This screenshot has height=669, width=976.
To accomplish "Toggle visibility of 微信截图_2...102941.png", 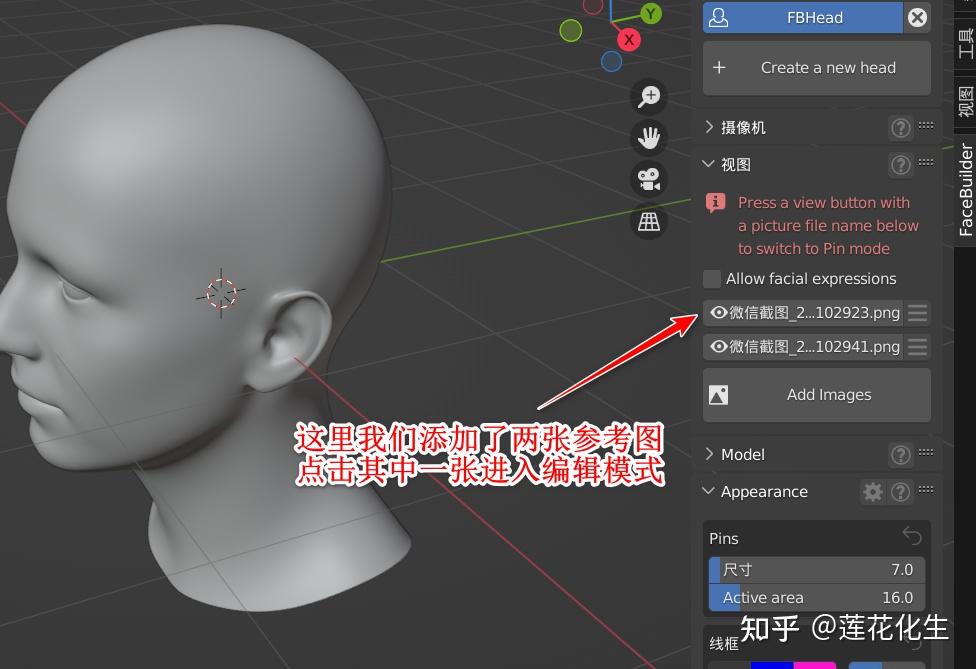I will (x=717, y=346).
